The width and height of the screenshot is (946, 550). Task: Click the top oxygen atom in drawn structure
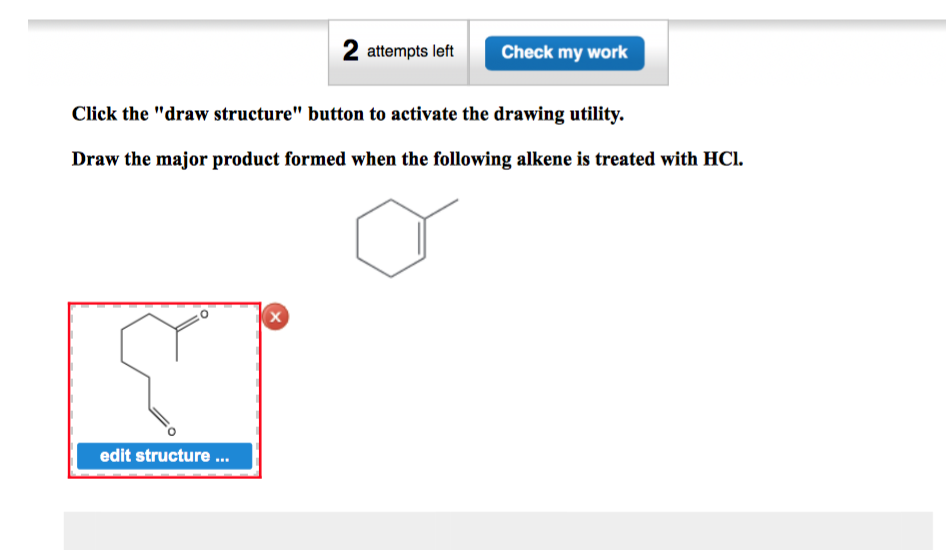[205, 314]
